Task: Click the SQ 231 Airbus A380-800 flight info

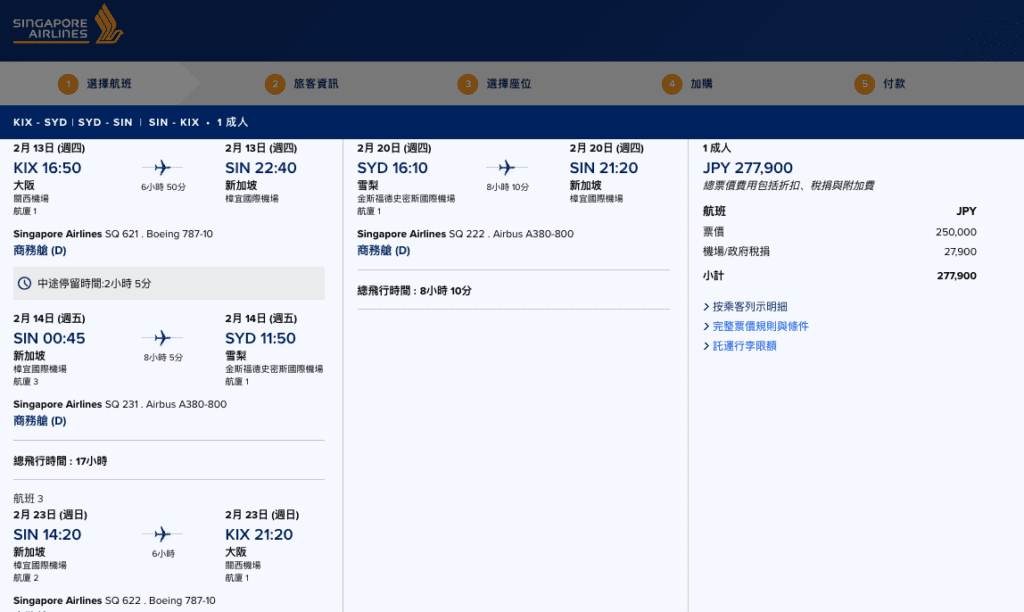Action: [x=120, y=404]
